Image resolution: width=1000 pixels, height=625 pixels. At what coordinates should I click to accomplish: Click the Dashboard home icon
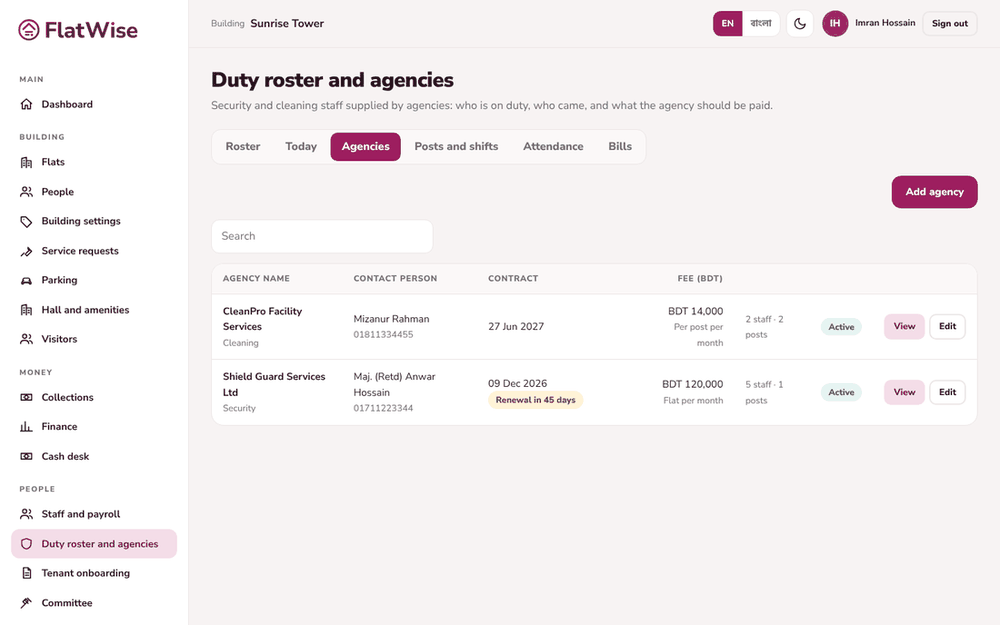click(x=26, y=104)
